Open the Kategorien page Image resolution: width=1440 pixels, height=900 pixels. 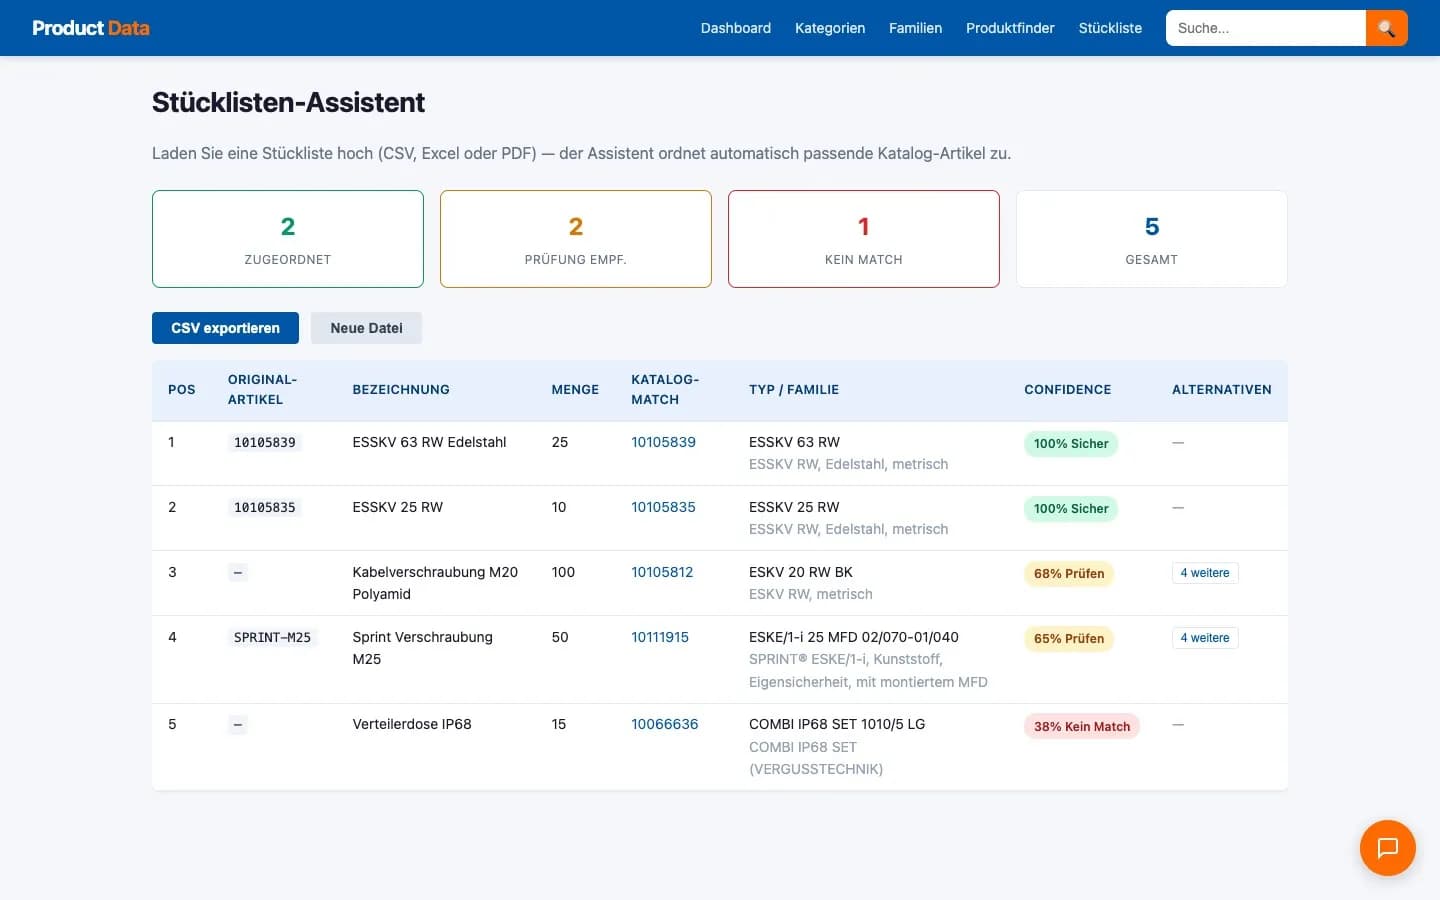click(830, 28)
